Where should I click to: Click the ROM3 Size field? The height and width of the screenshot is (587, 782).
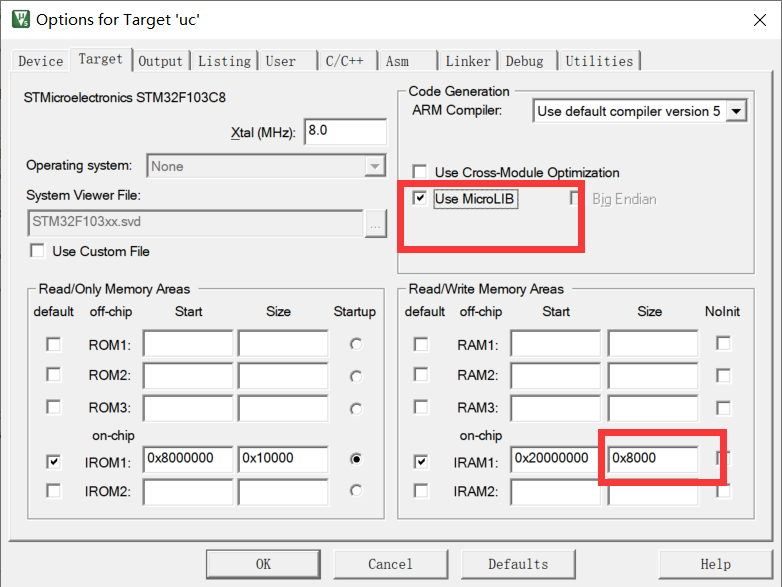coord(283,407)
